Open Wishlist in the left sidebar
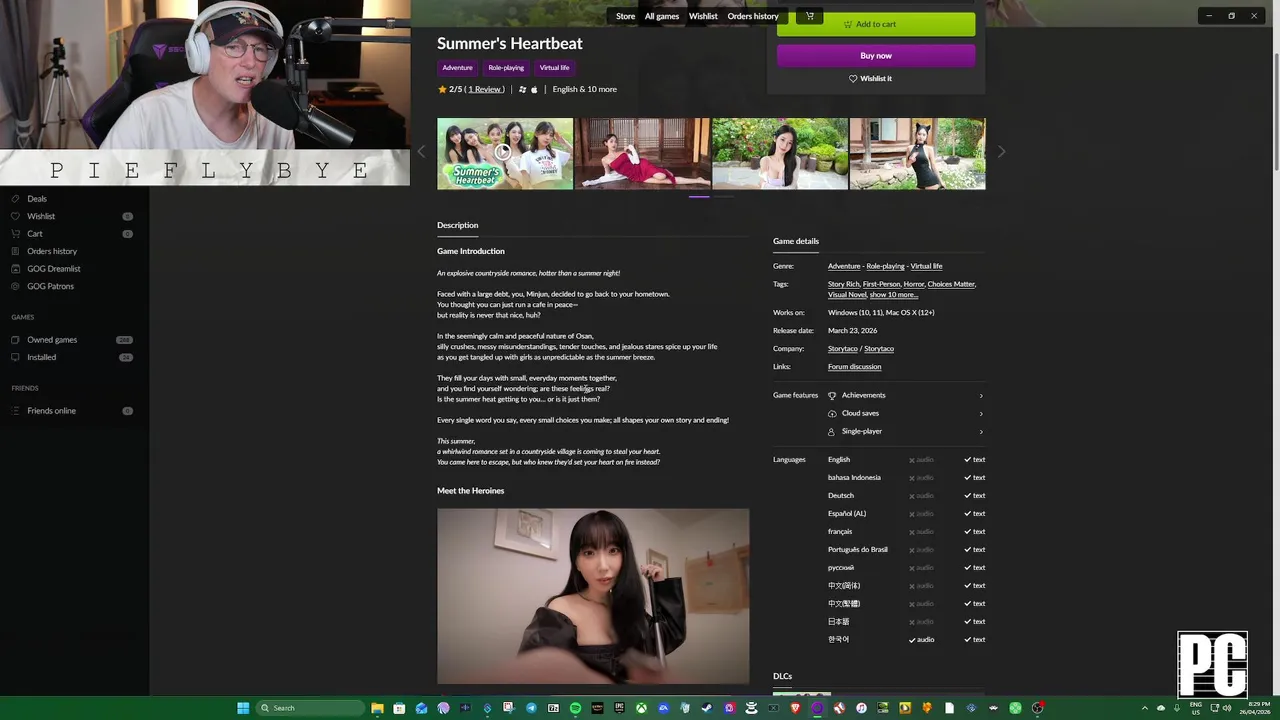The height and width of the screenshot is (720, 1280). click(x=41, y=216)
